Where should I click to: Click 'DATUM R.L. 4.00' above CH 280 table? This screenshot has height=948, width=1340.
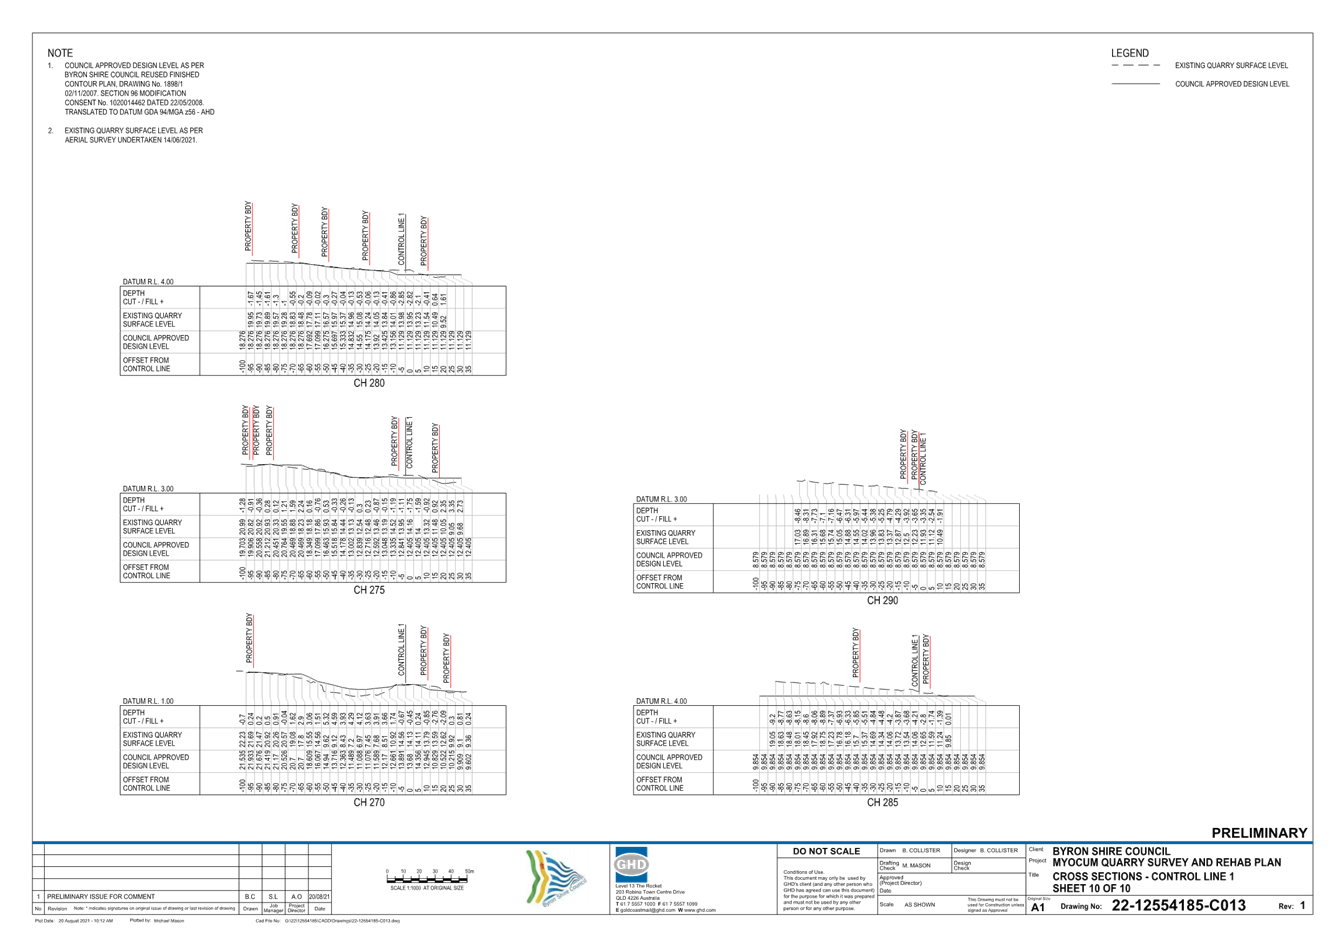148,282
